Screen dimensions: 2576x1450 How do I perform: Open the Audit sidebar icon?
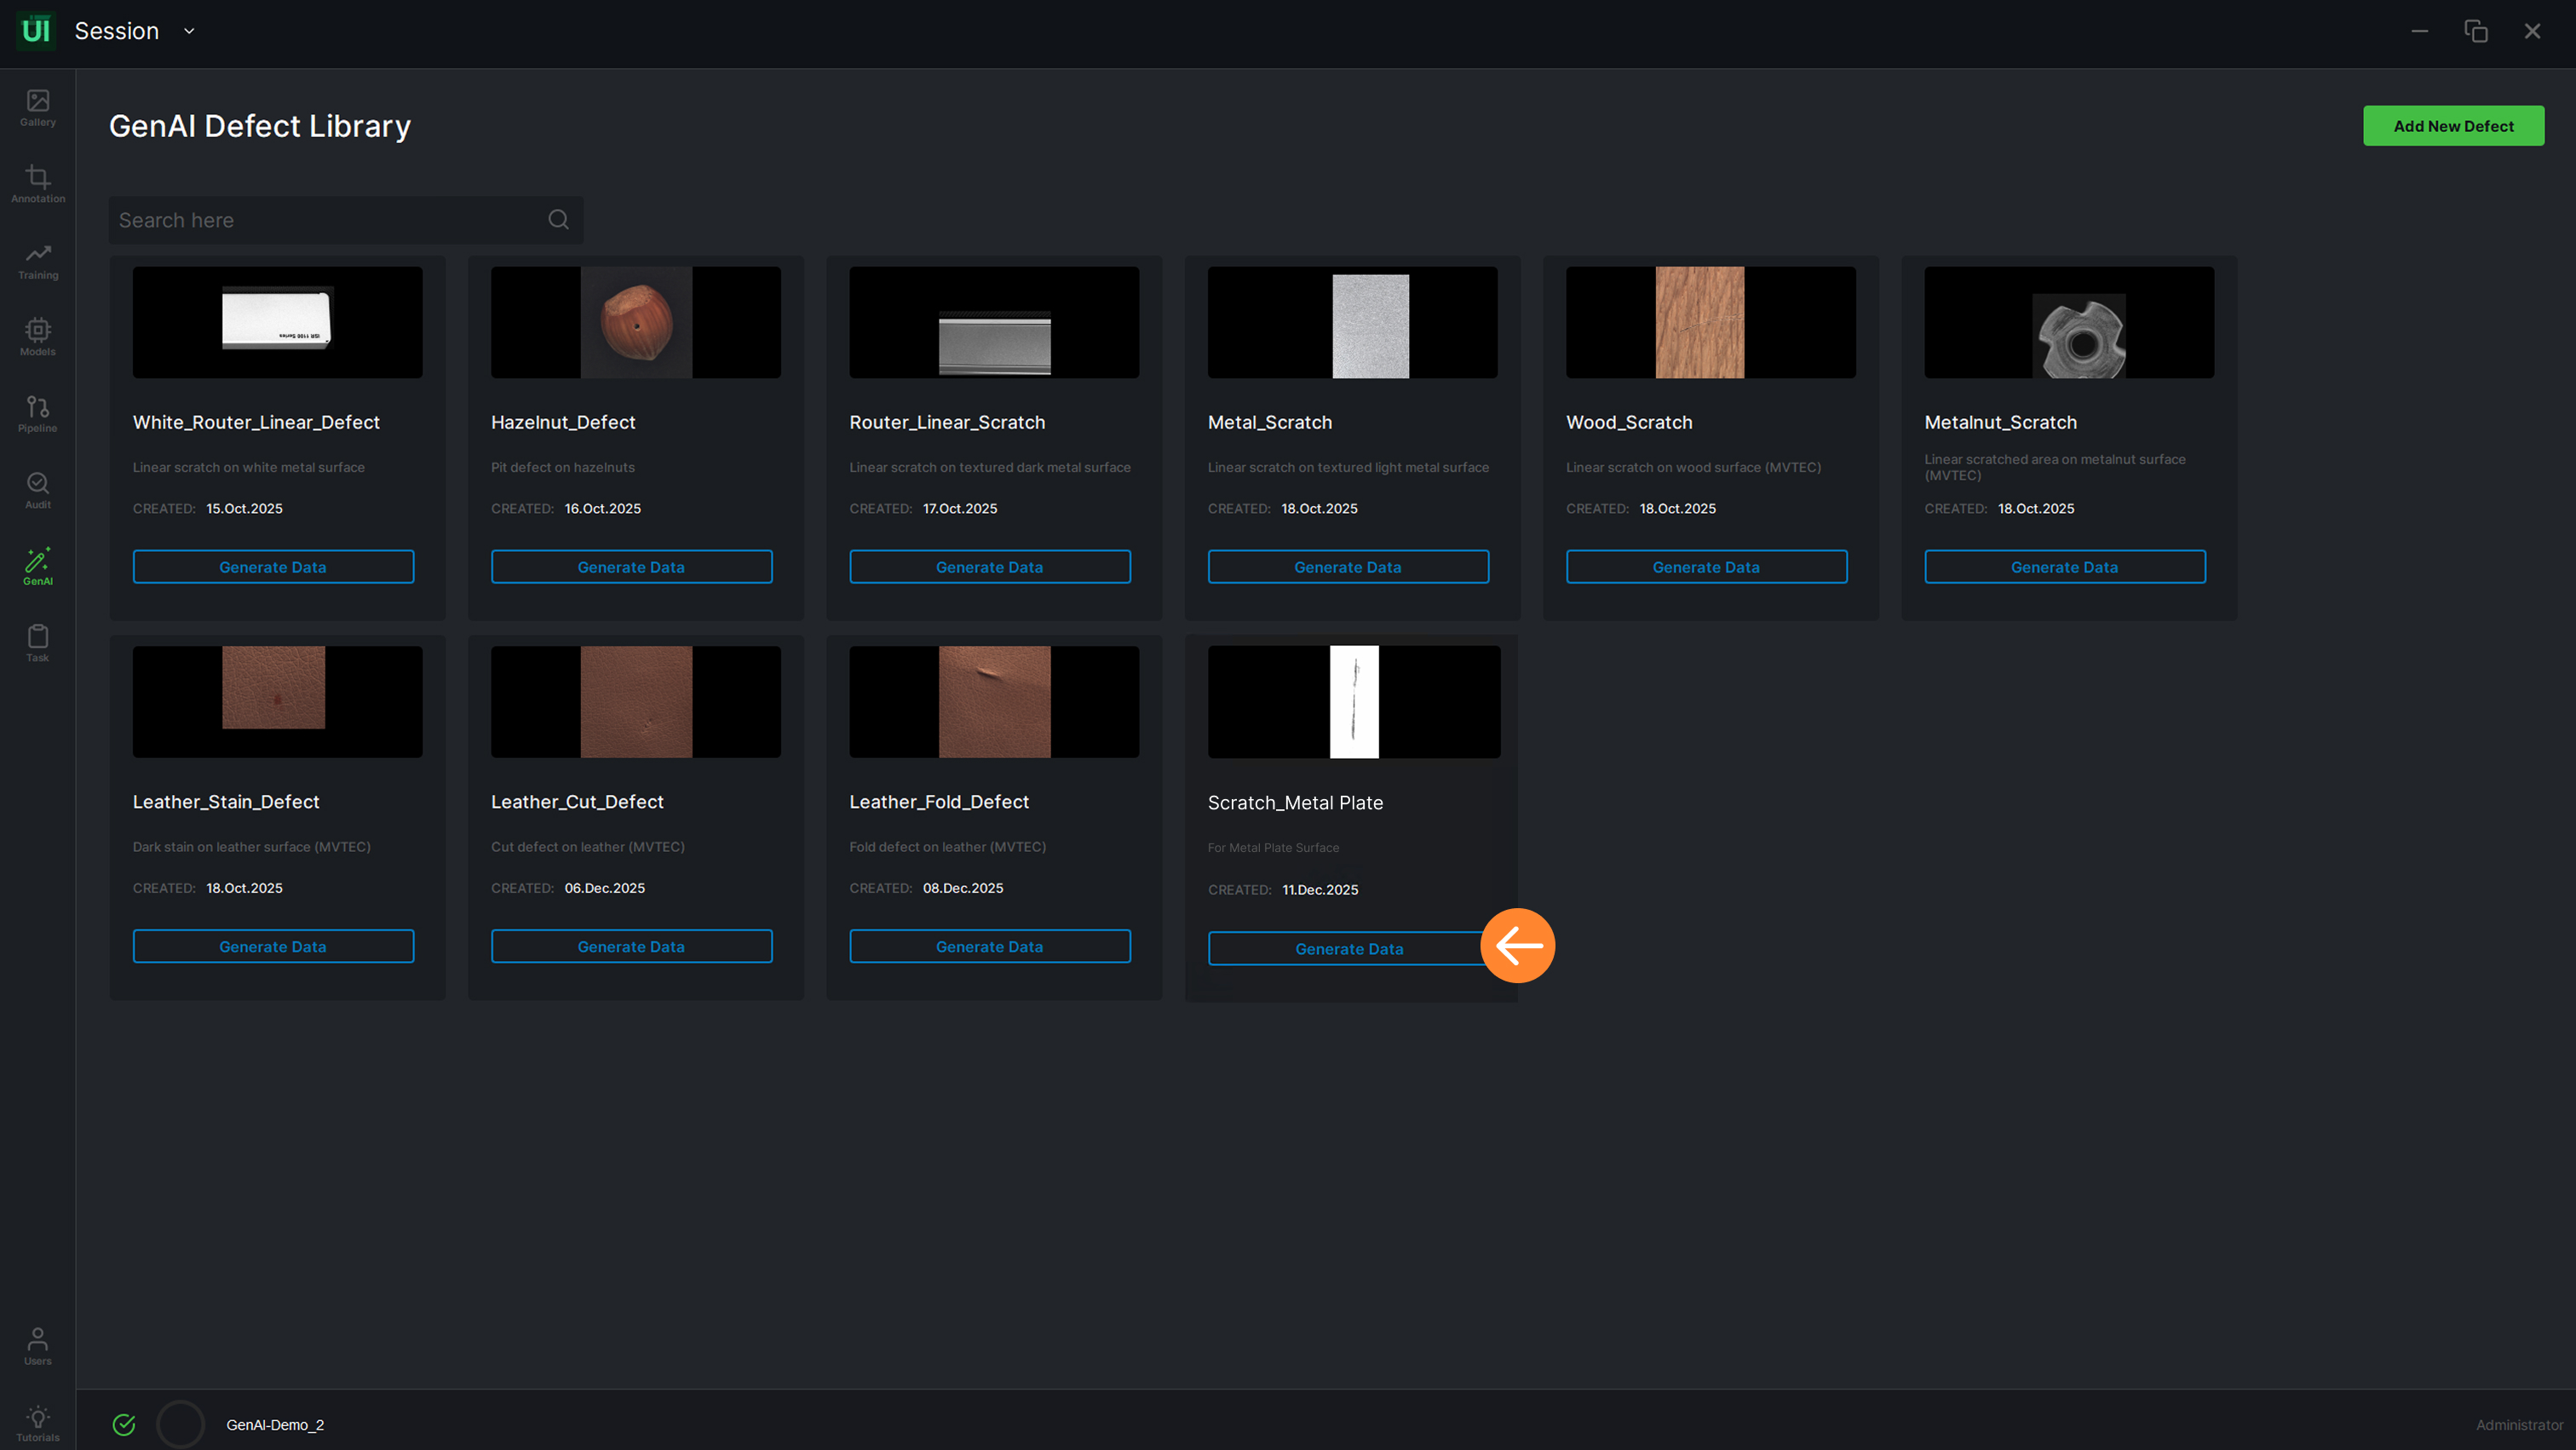click(38, 489)
